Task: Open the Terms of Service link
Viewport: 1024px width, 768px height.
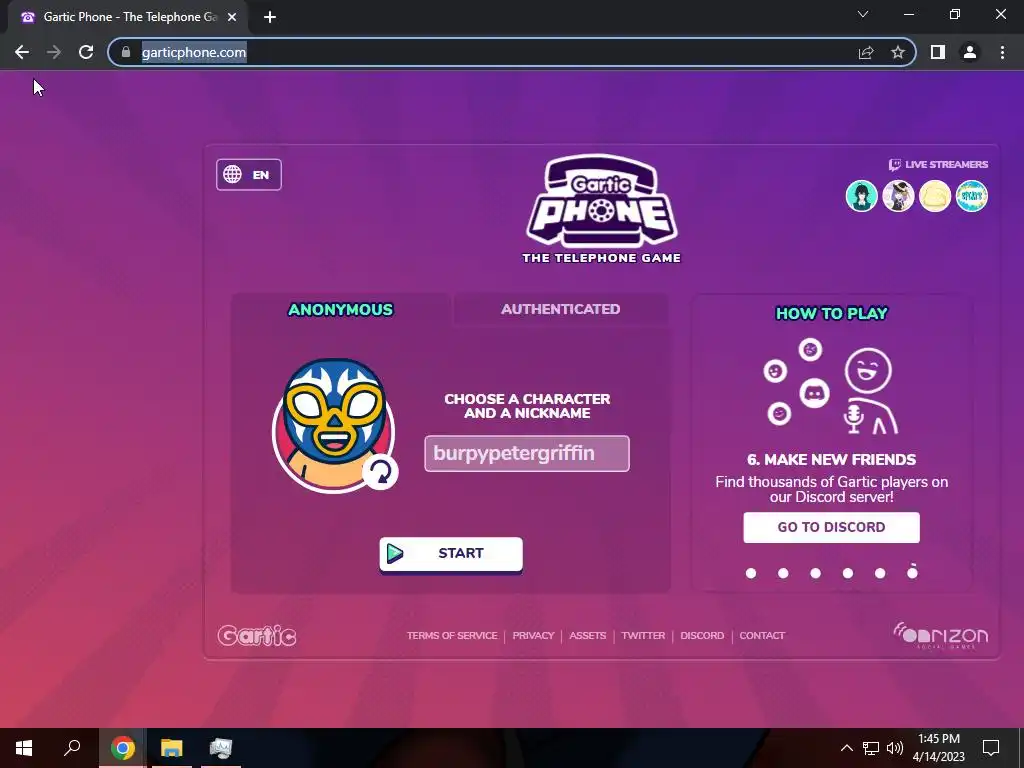Action: 452,635
